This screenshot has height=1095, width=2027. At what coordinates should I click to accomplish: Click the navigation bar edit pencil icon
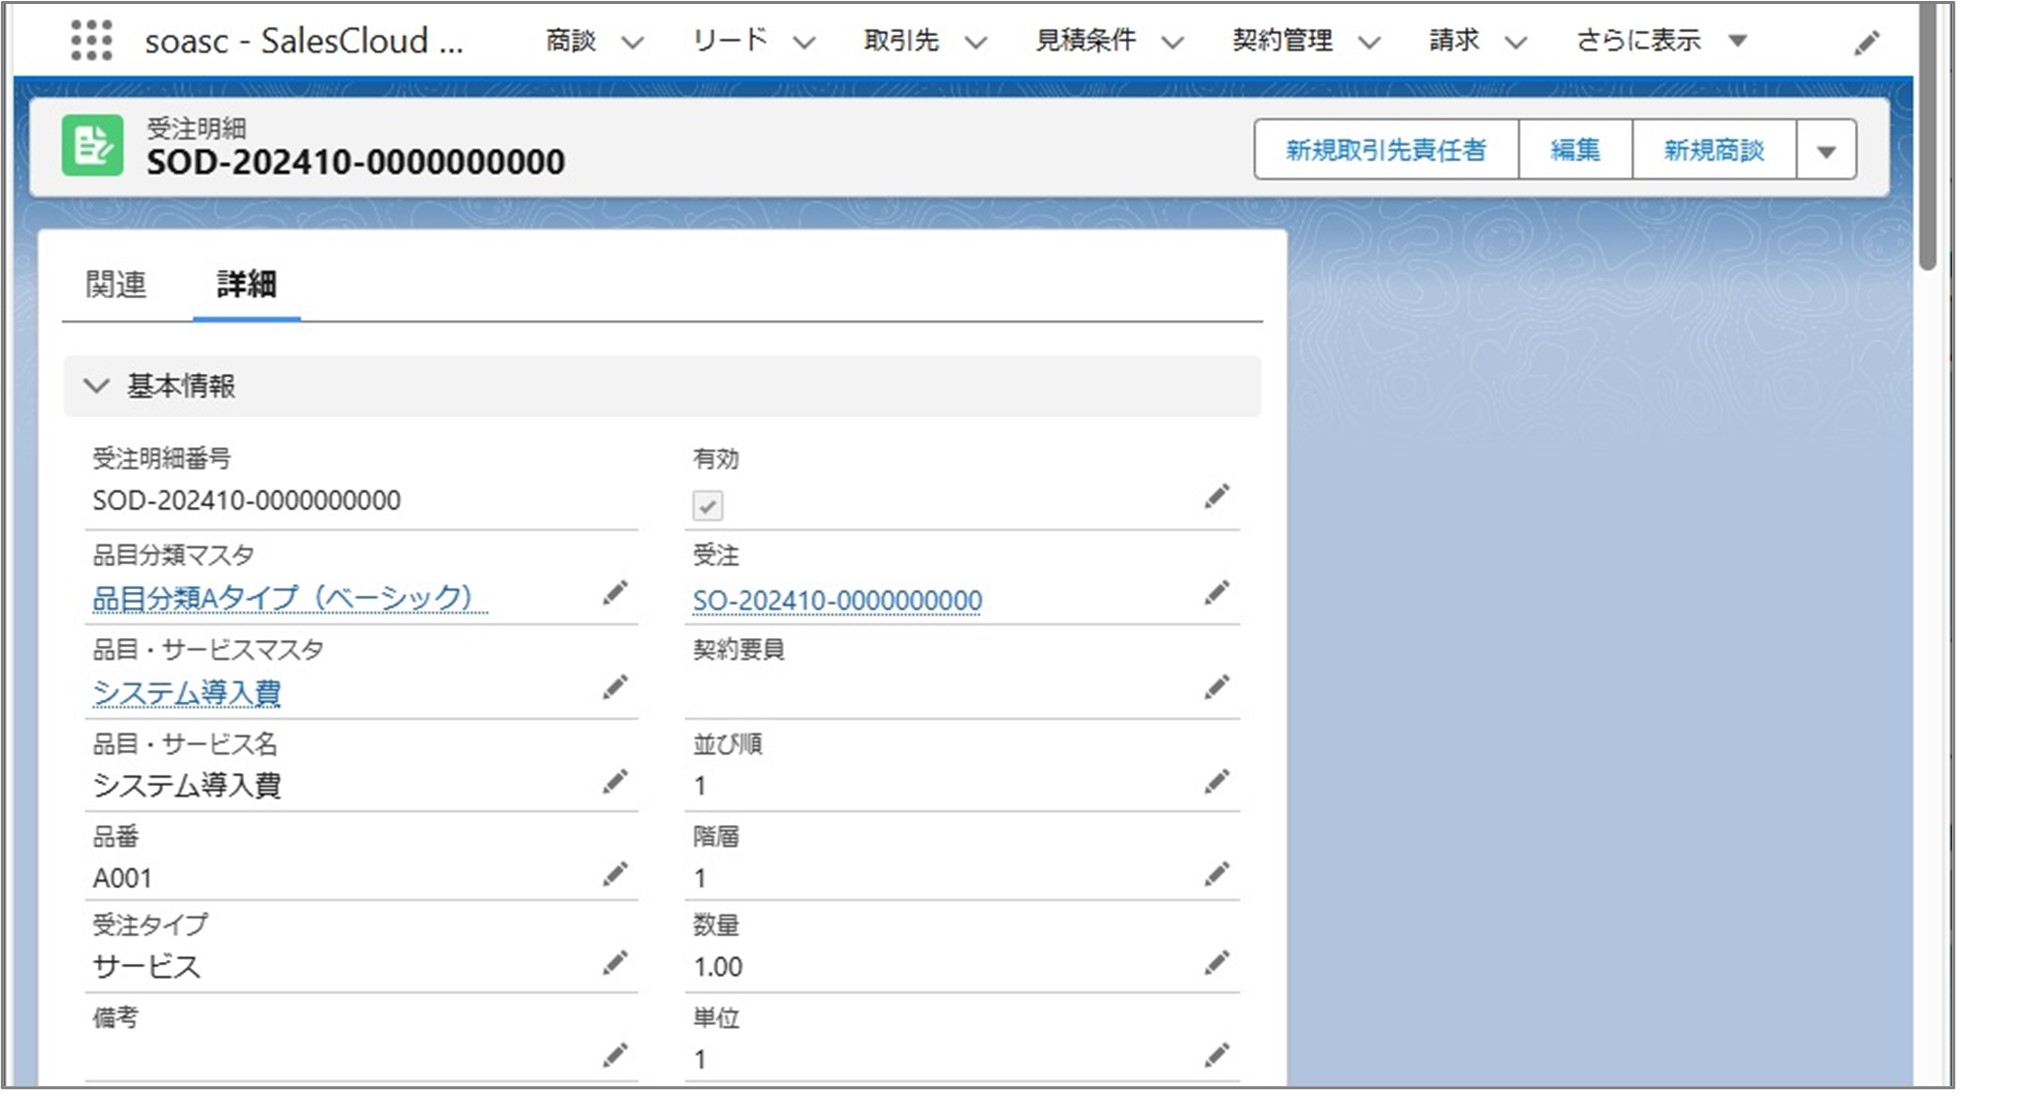click(x=1866, y=43)
